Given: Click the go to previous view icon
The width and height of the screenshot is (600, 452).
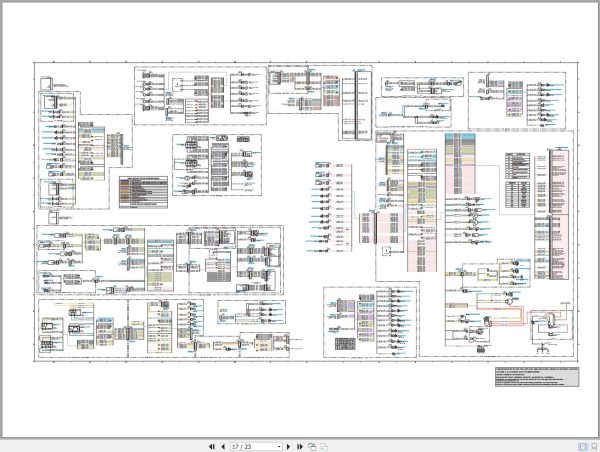Looking at the screenshot, I should tap(312, 447).
